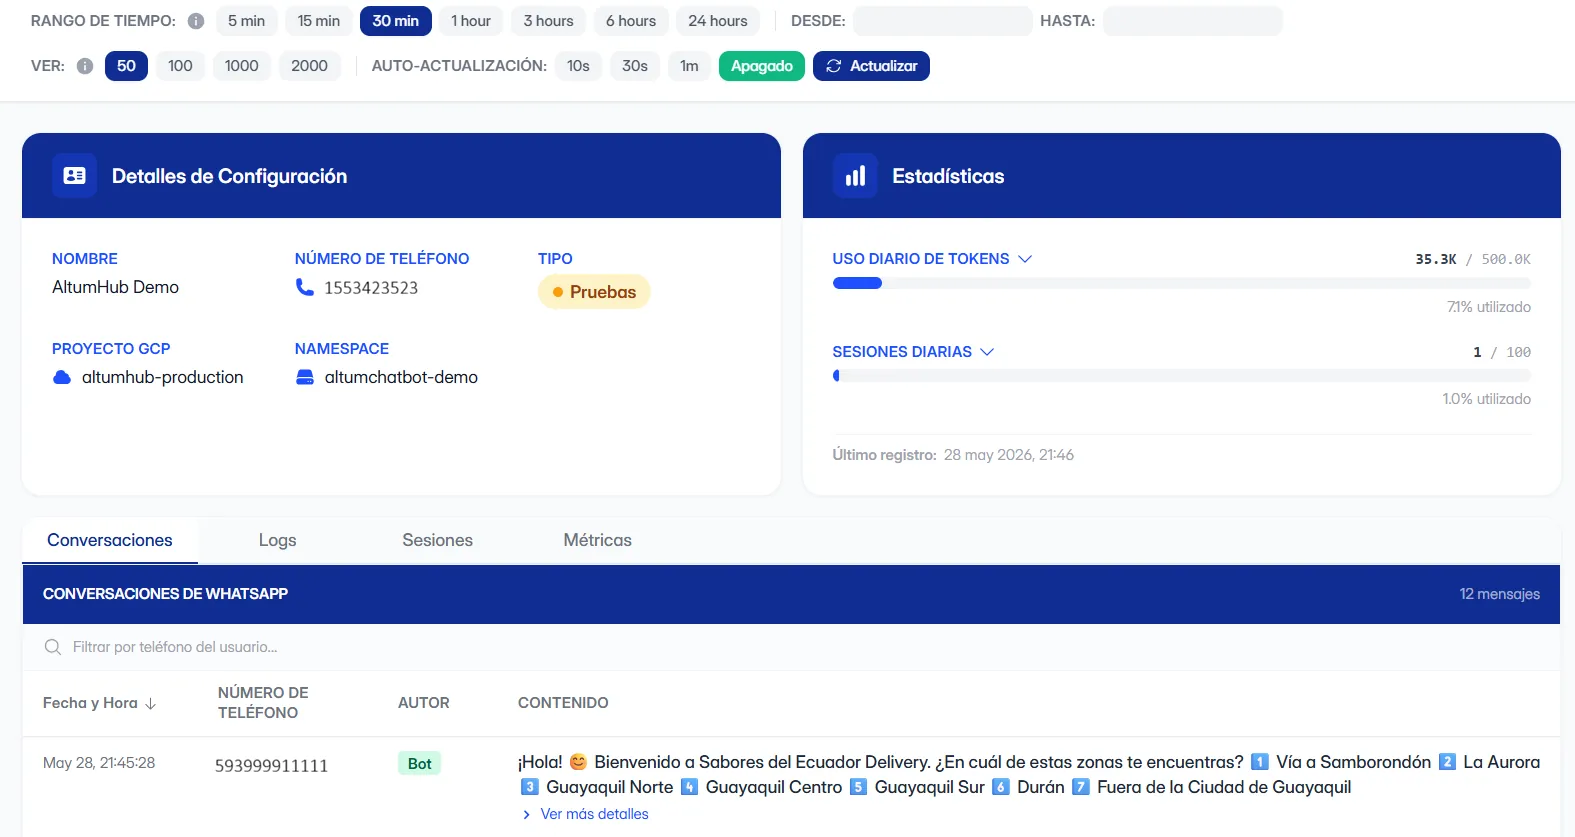Click the HASTA date input field
The height and width of the screenshot is (837, 1575).
pyautogui.click(x=1193, y=21)
